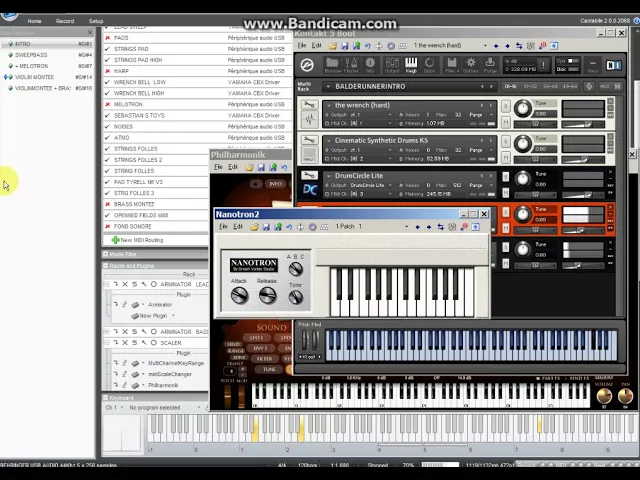
Task: Open Kontakt's Browse panel
Action: pyautogui.click(x=332, y=65)
